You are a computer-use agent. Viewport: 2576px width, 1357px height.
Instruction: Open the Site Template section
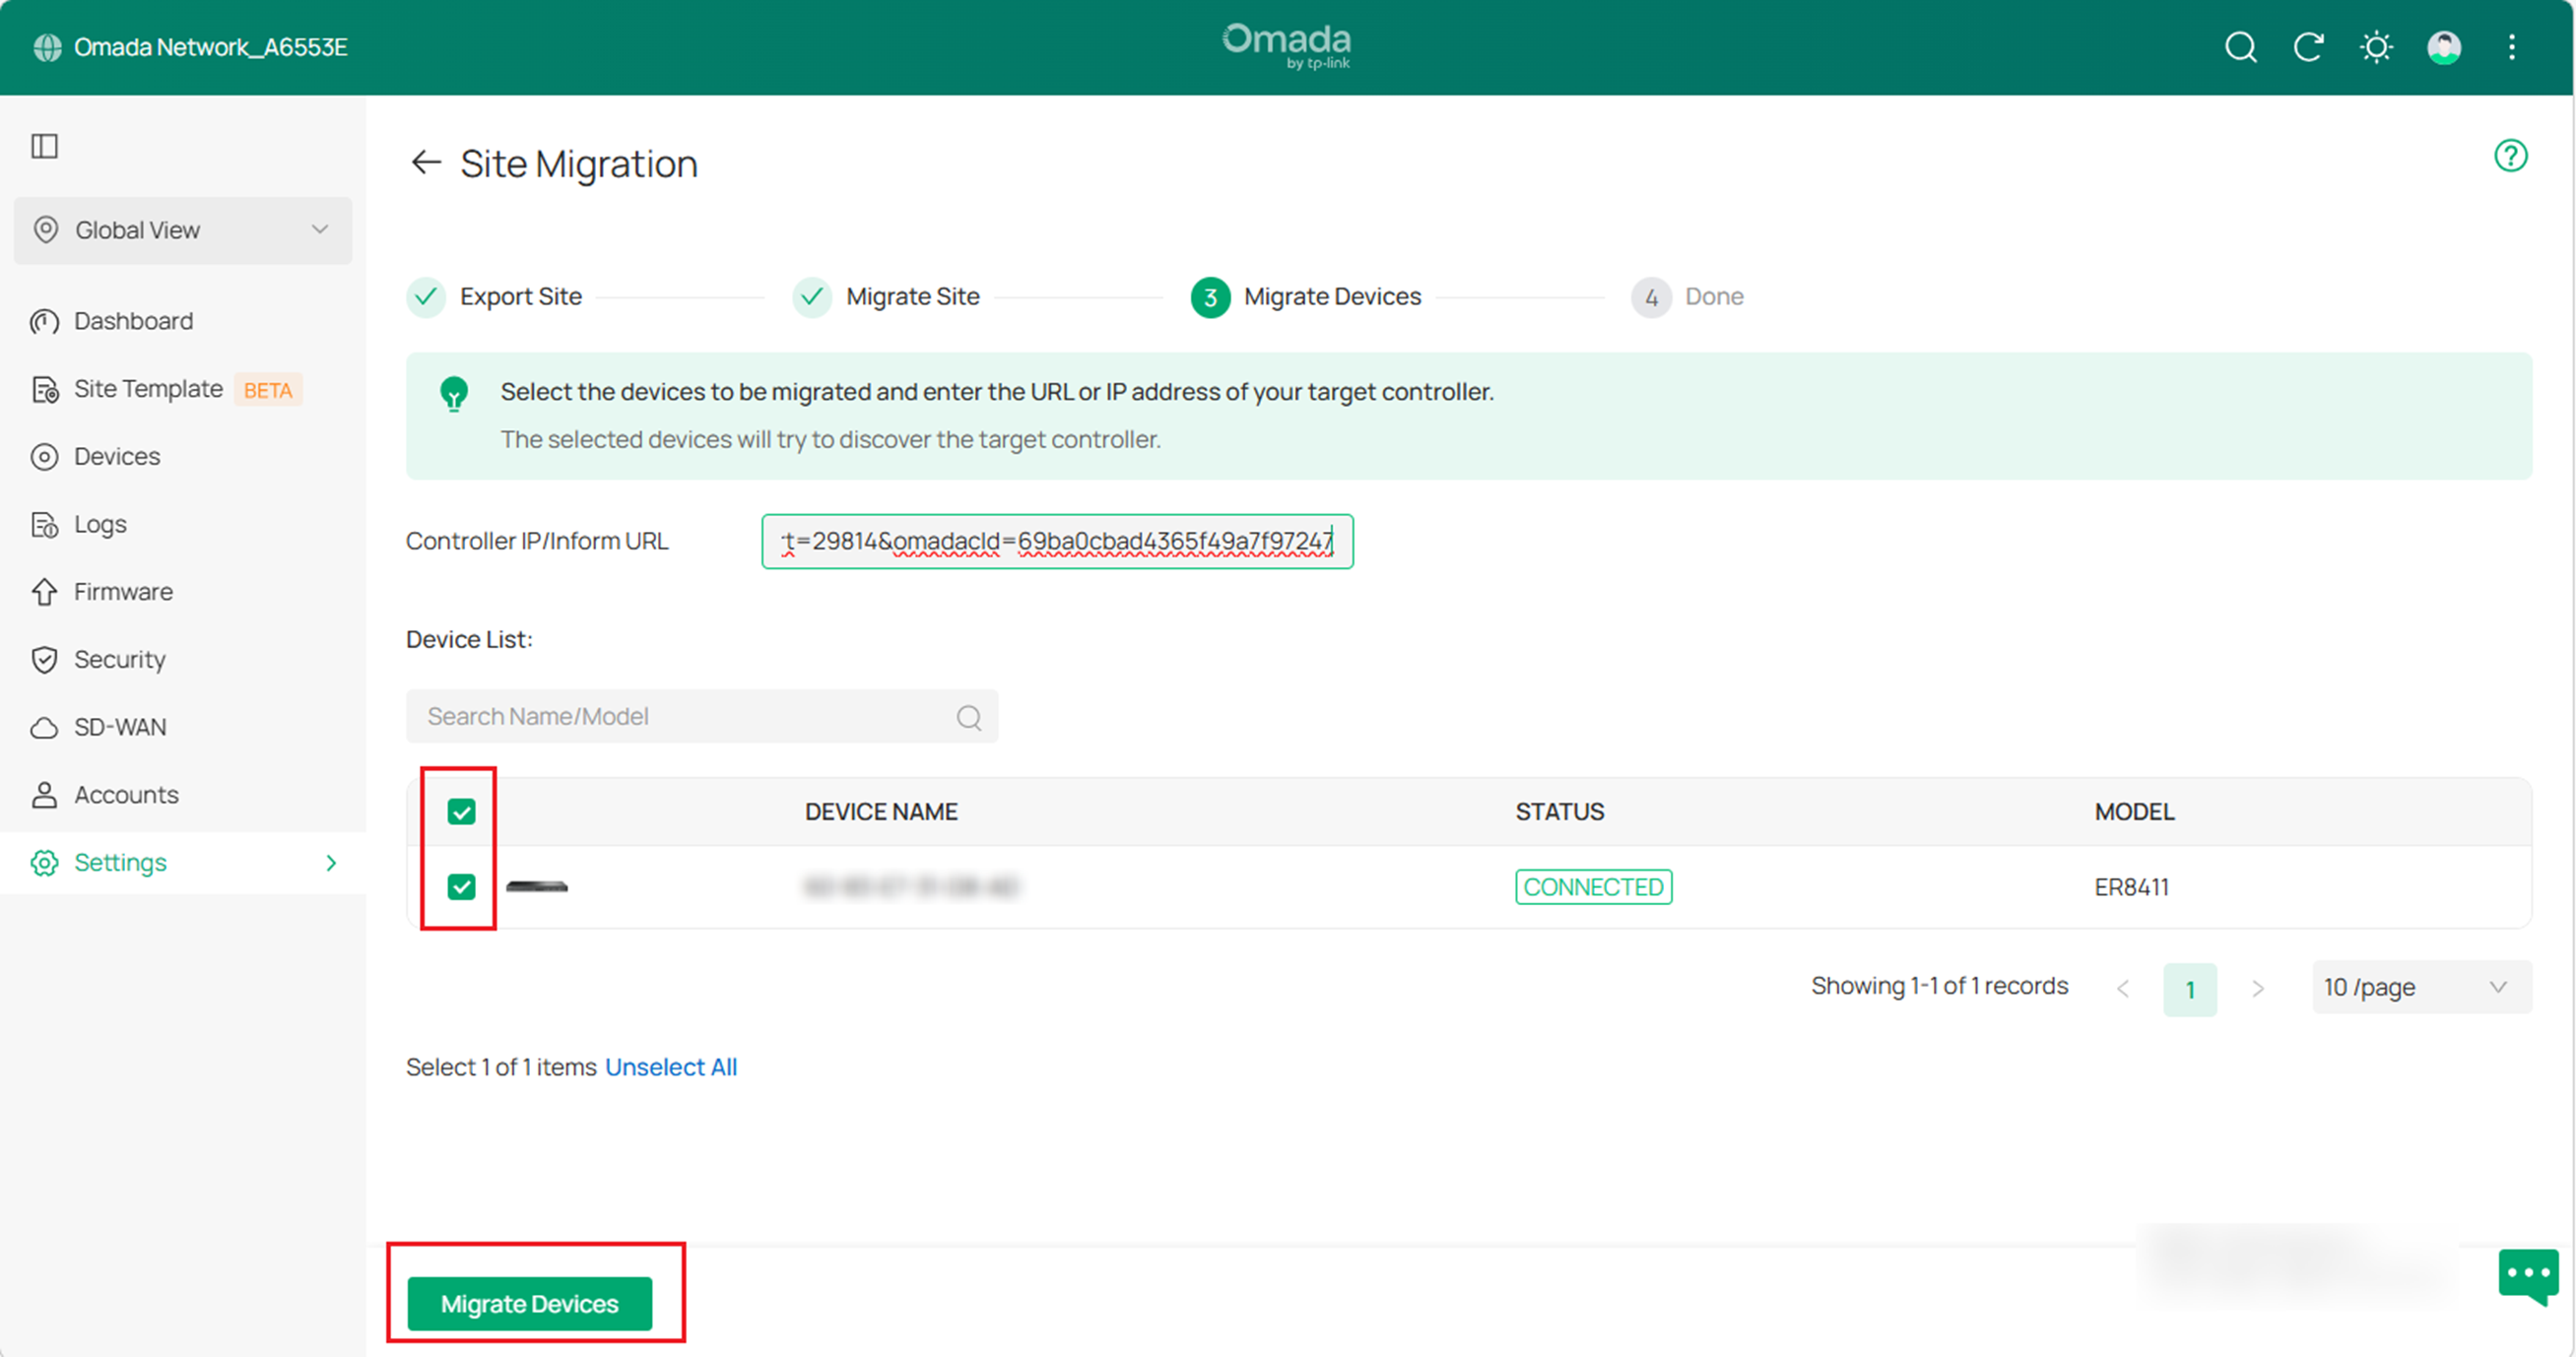click(x=148, y=389)
